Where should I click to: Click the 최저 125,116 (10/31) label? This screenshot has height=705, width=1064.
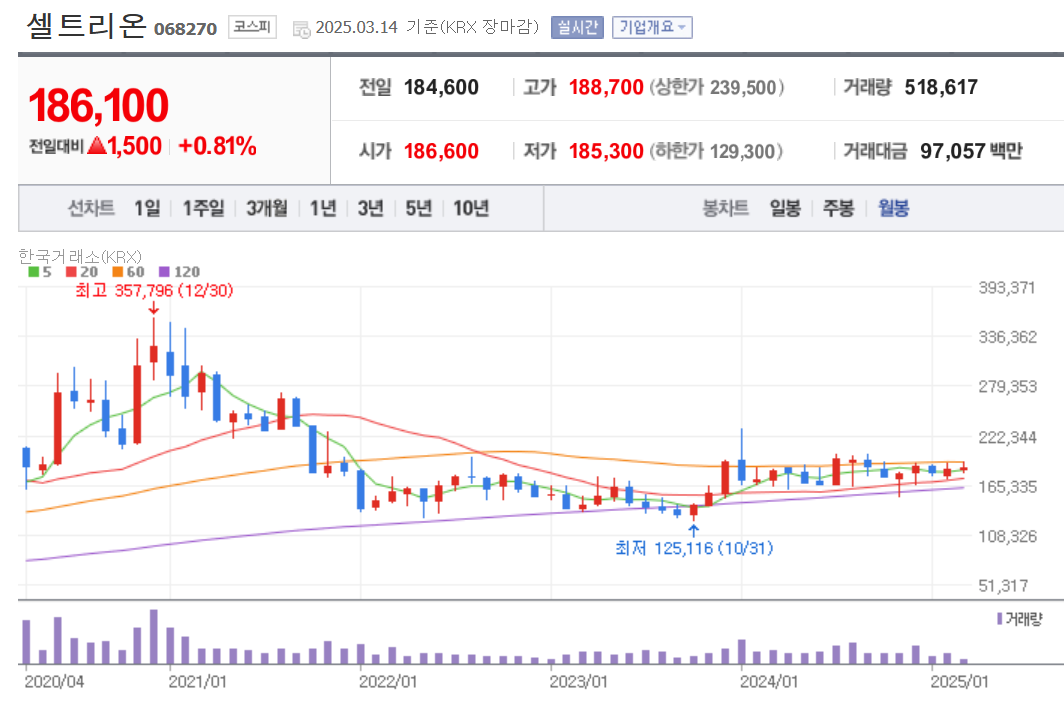click(x=694, y=548)
